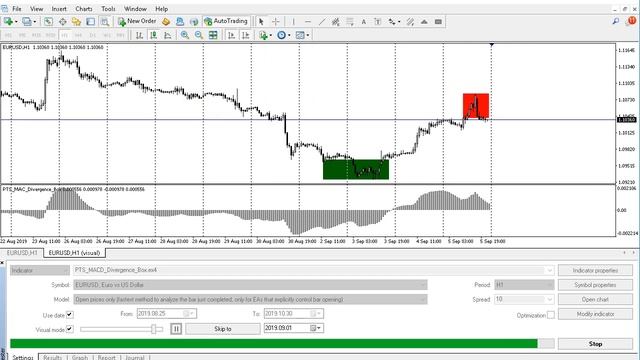Viewport: 640px width, 360px height.
Task: Click the New Order button
Action: [x=137, y=21]
